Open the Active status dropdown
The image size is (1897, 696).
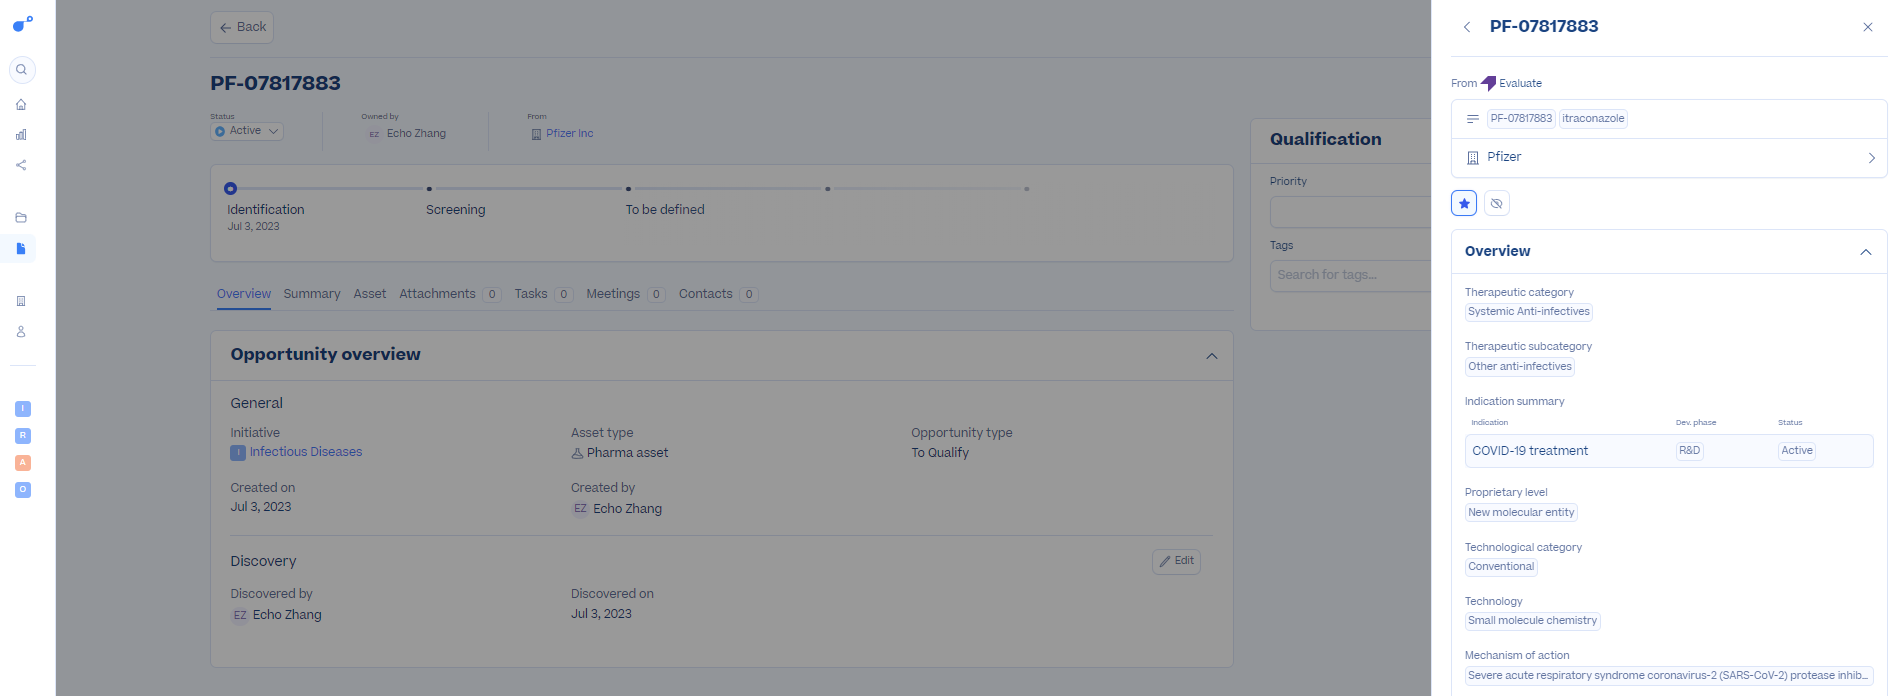[x=247, y=131]
